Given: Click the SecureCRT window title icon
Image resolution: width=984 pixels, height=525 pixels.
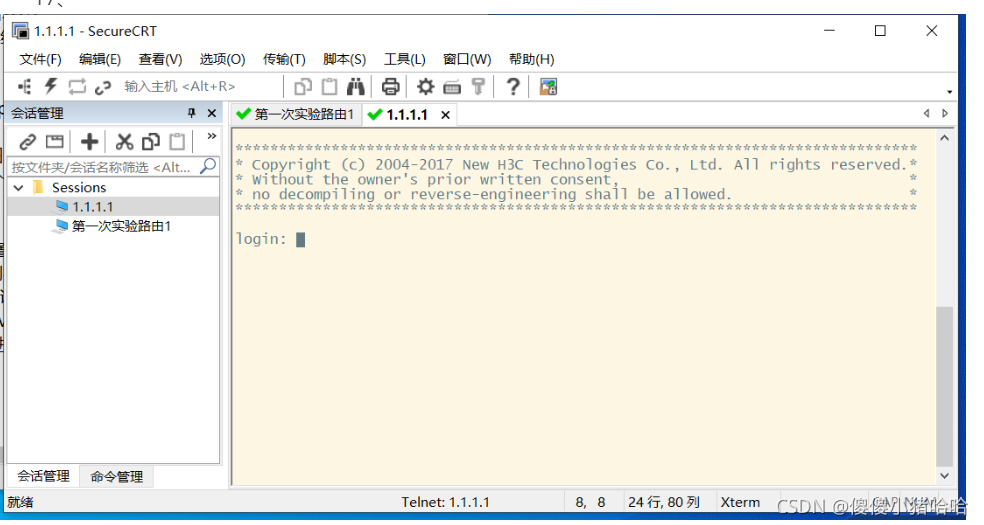Looking at the screenshot, I should coord(21,31).
